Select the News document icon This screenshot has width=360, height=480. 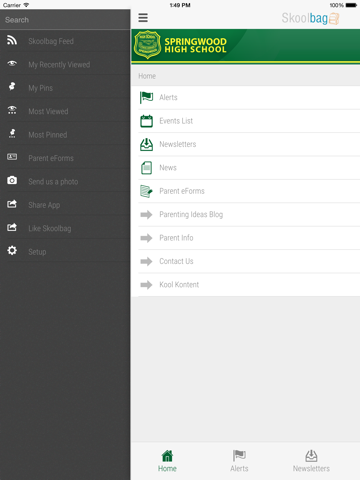[x=146, y=168]
